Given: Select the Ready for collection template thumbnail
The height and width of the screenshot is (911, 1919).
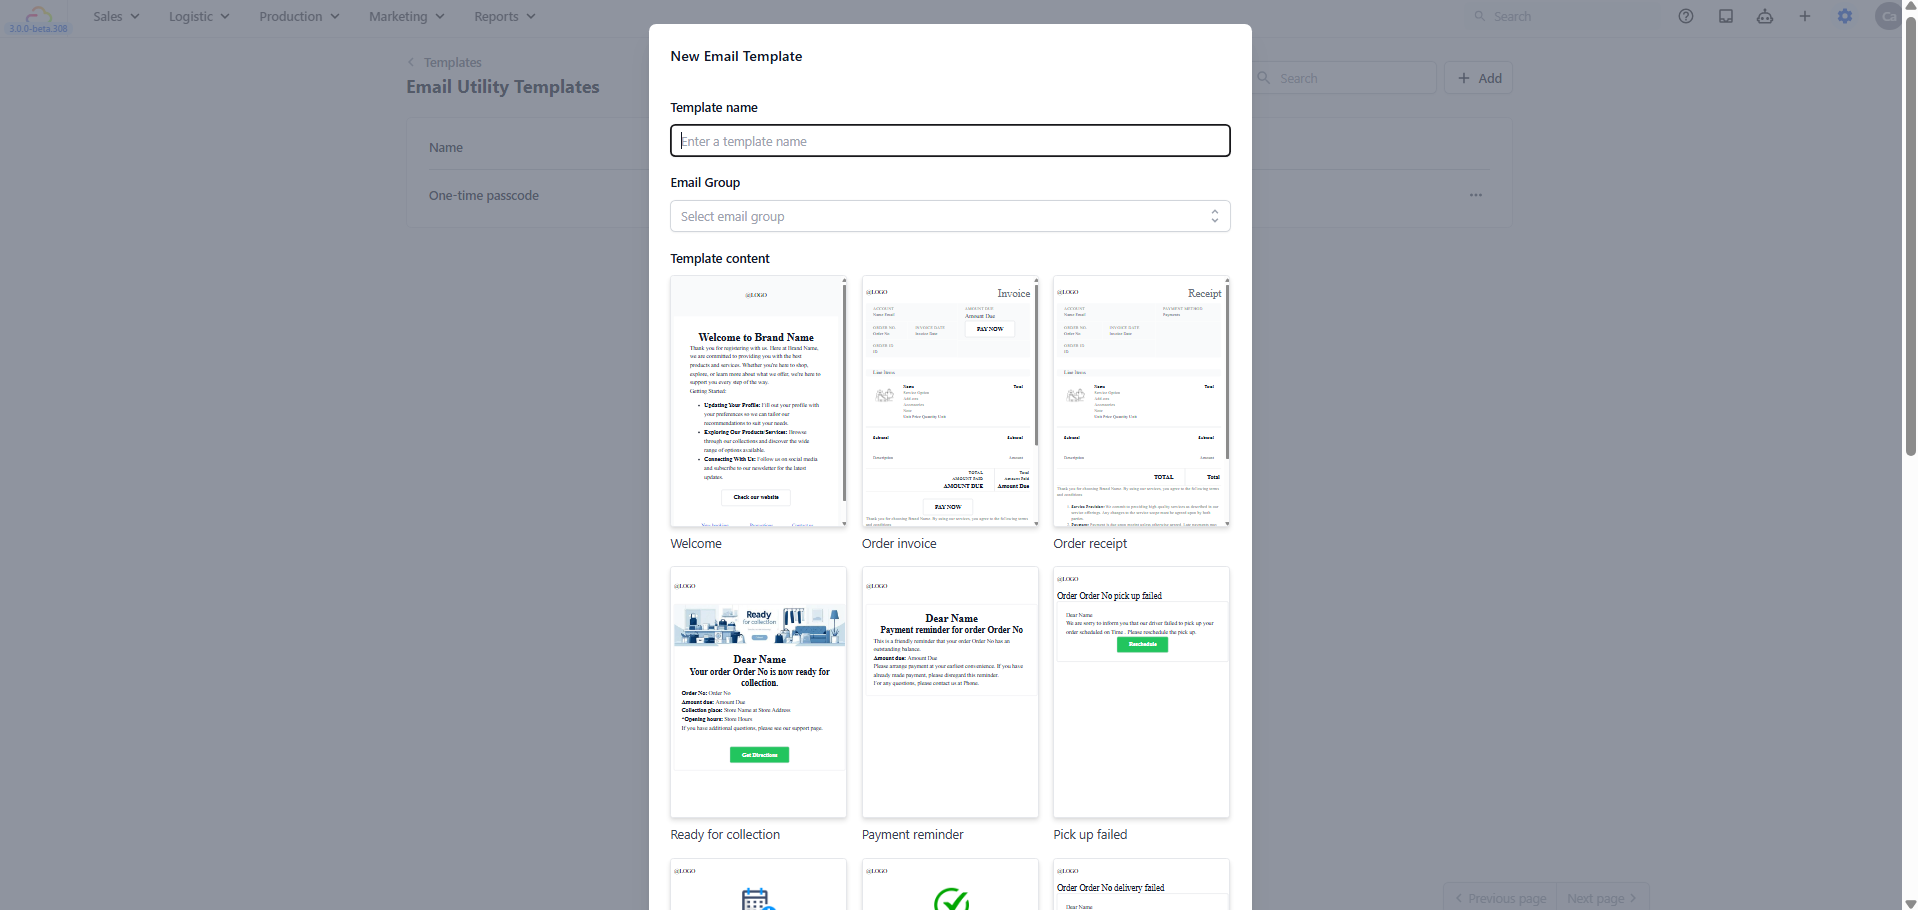Looking at the screenshot, I should pyautogui.click(x=758, y=693).
